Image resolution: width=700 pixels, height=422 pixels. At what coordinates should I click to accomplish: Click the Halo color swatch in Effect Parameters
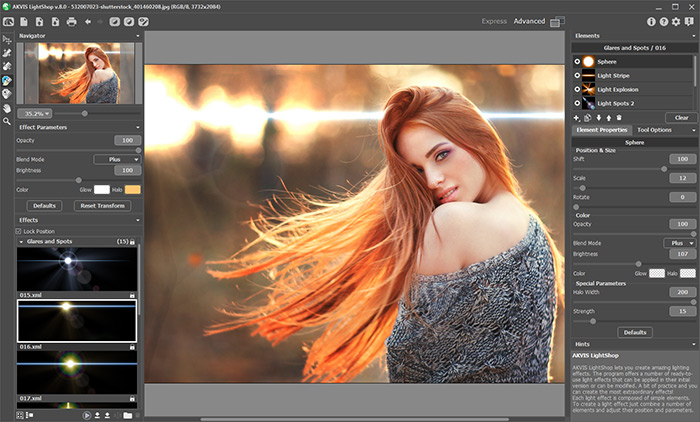[133, 189]
